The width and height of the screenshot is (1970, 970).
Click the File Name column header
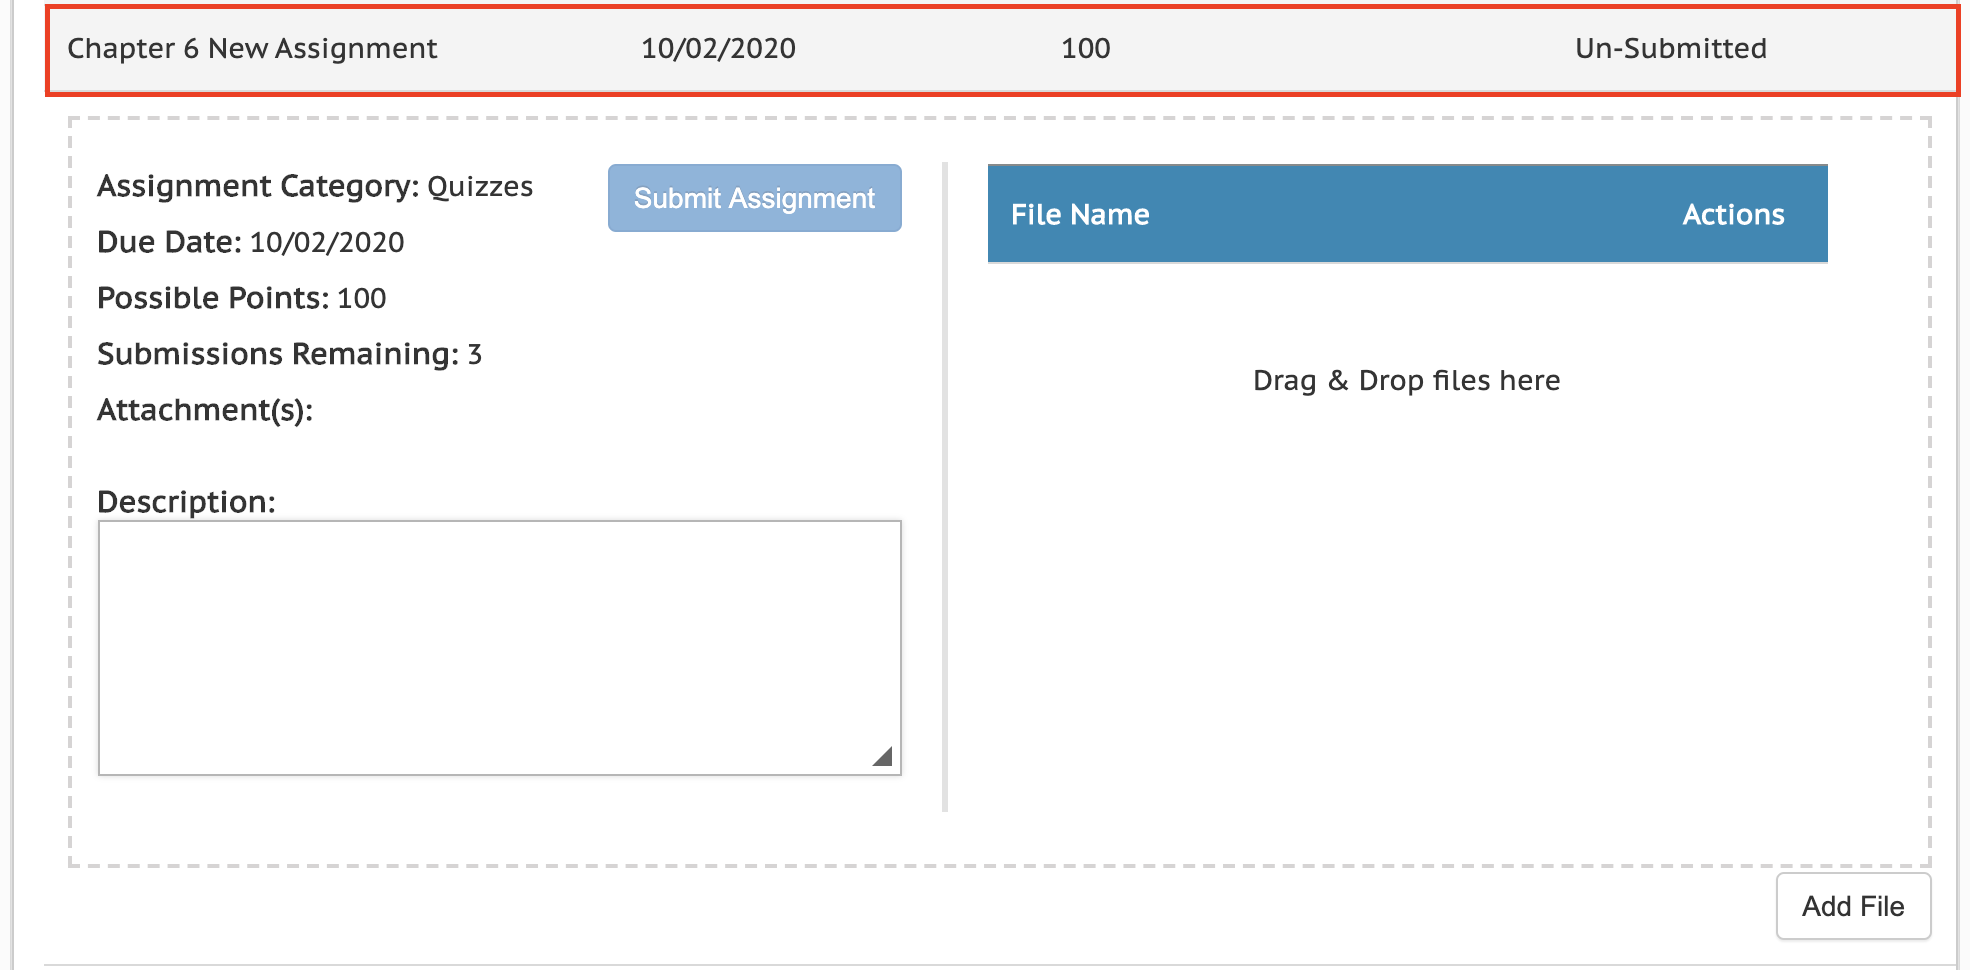(x=1080, y=214)
